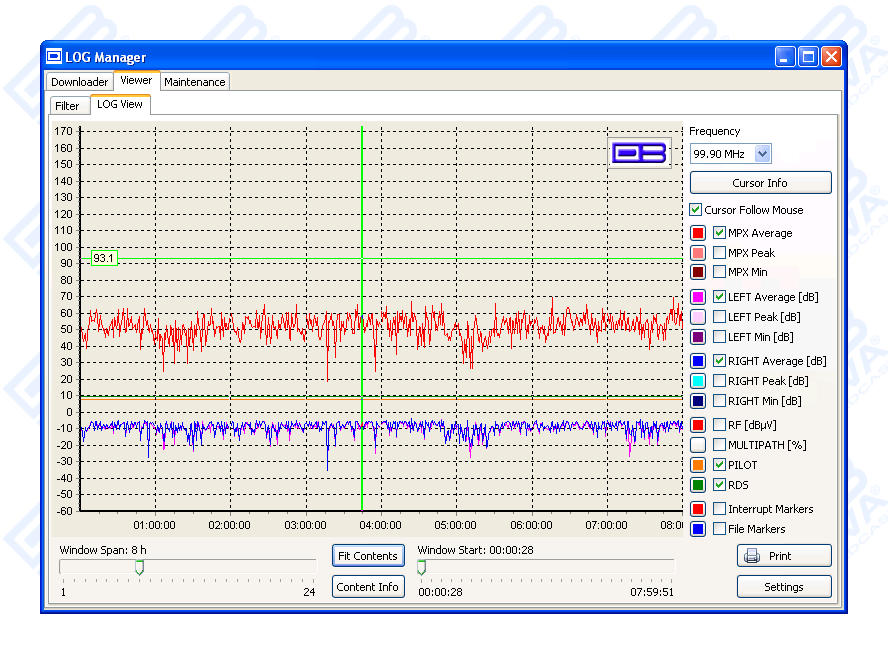
Task: Click the cyan RIGHT Peak color swatch
Action: point(698,381)
